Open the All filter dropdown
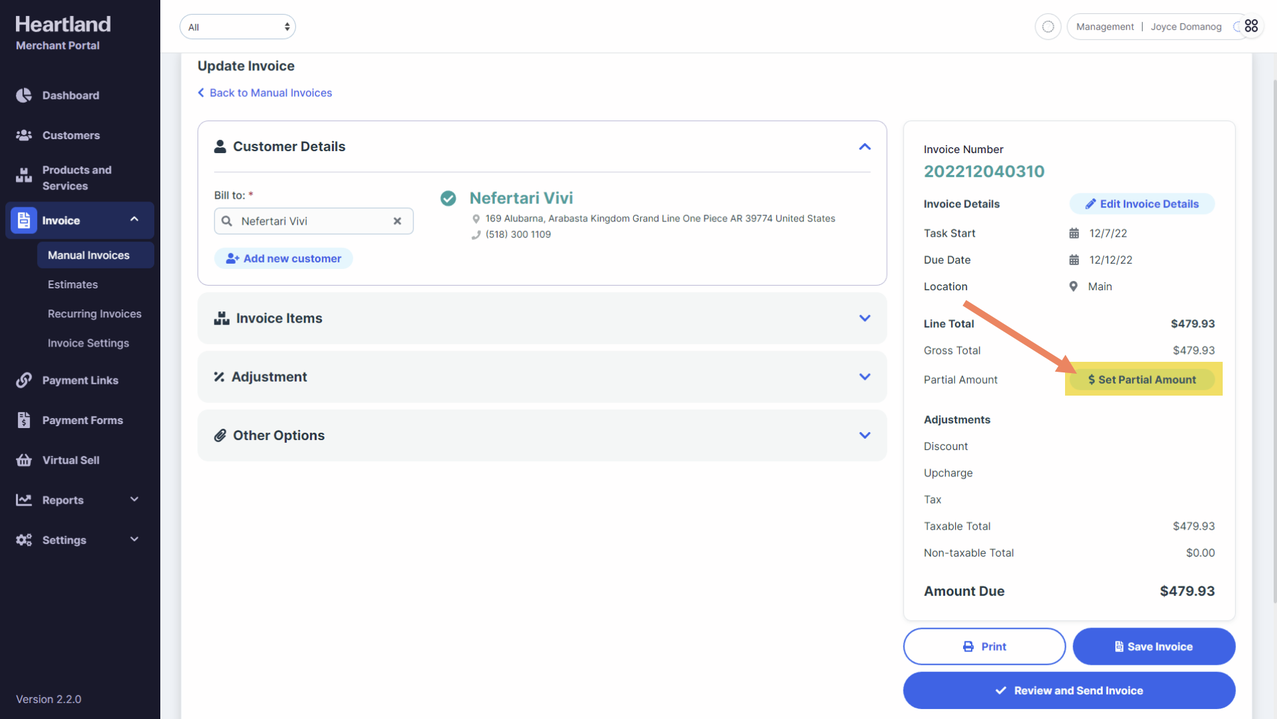1277x719 pixels. [238, 27]
